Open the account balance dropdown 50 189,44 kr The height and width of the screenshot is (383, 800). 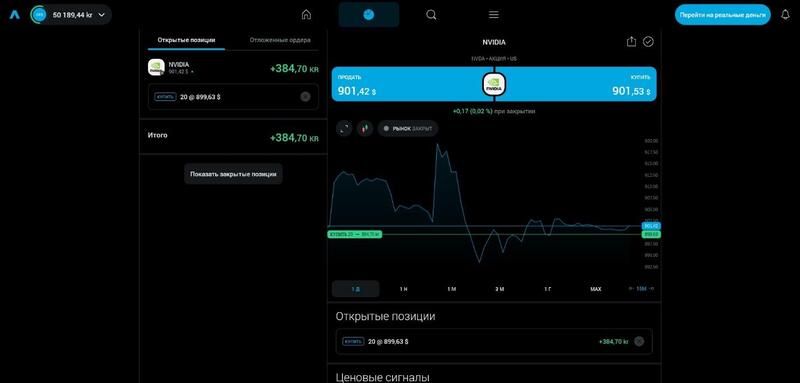click(71, 15)
